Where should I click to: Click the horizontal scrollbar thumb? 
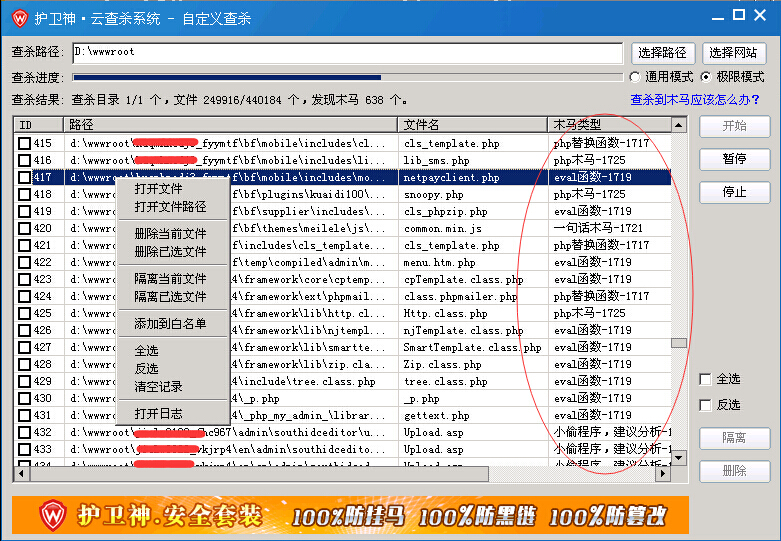(259, 474)
